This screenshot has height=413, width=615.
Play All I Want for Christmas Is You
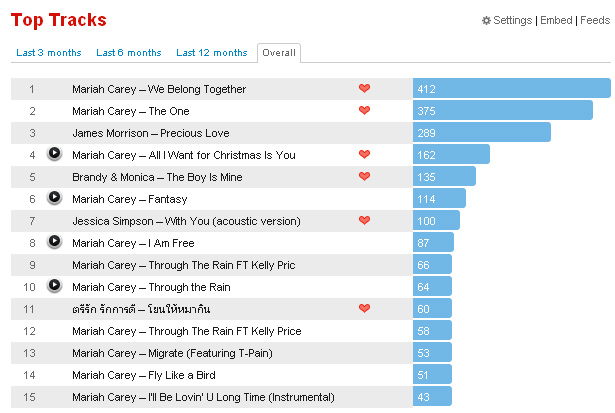55,153
